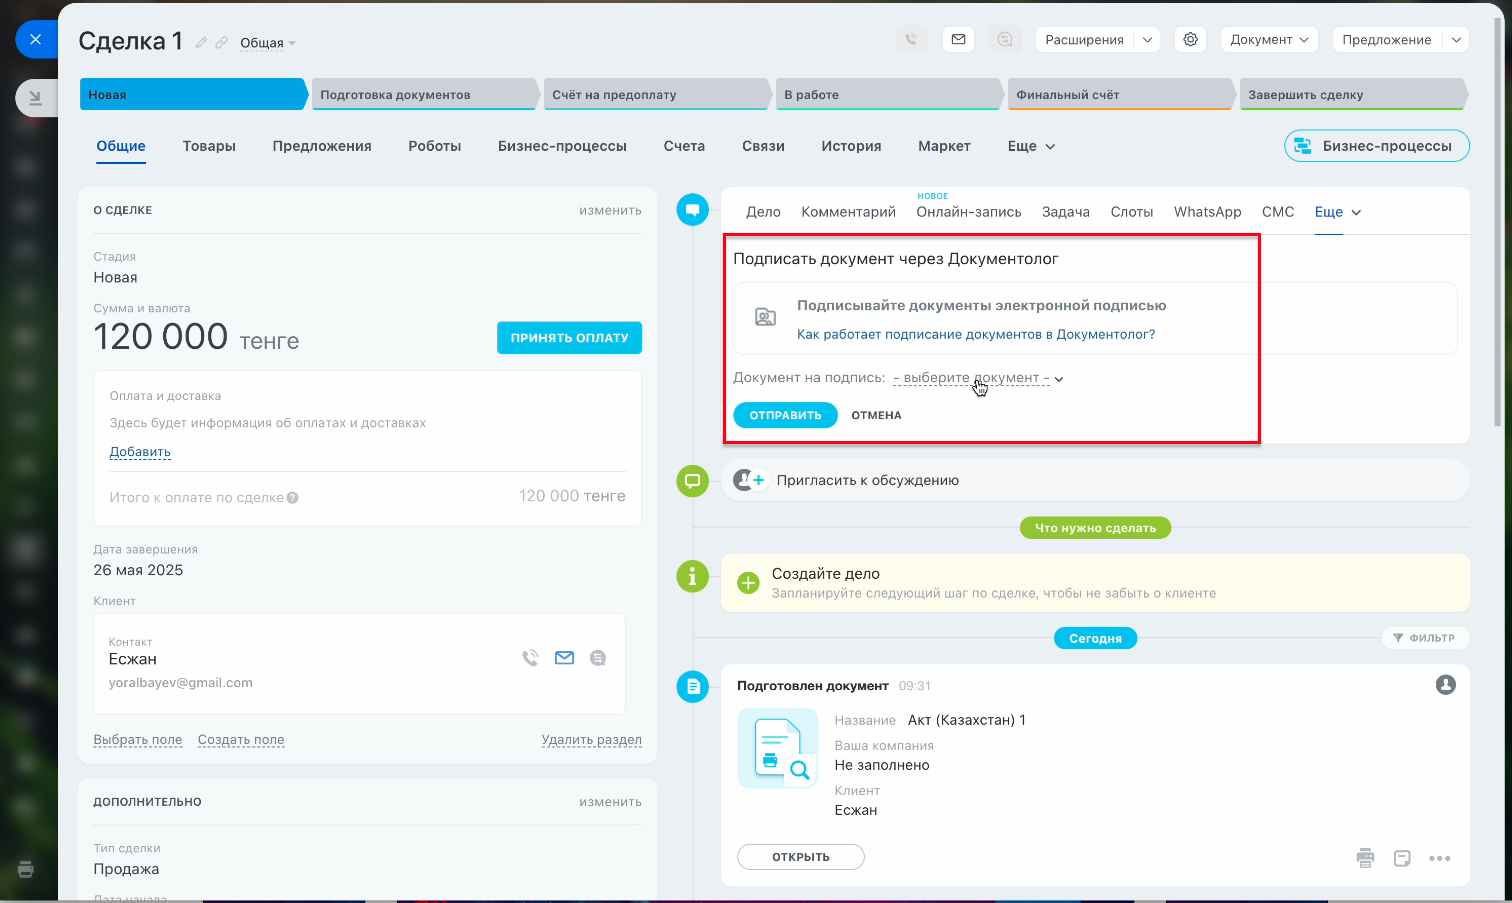Select the Комментарий timeline tab
The width and height of the screenshot is (1512, 903).
click(848, 212)
